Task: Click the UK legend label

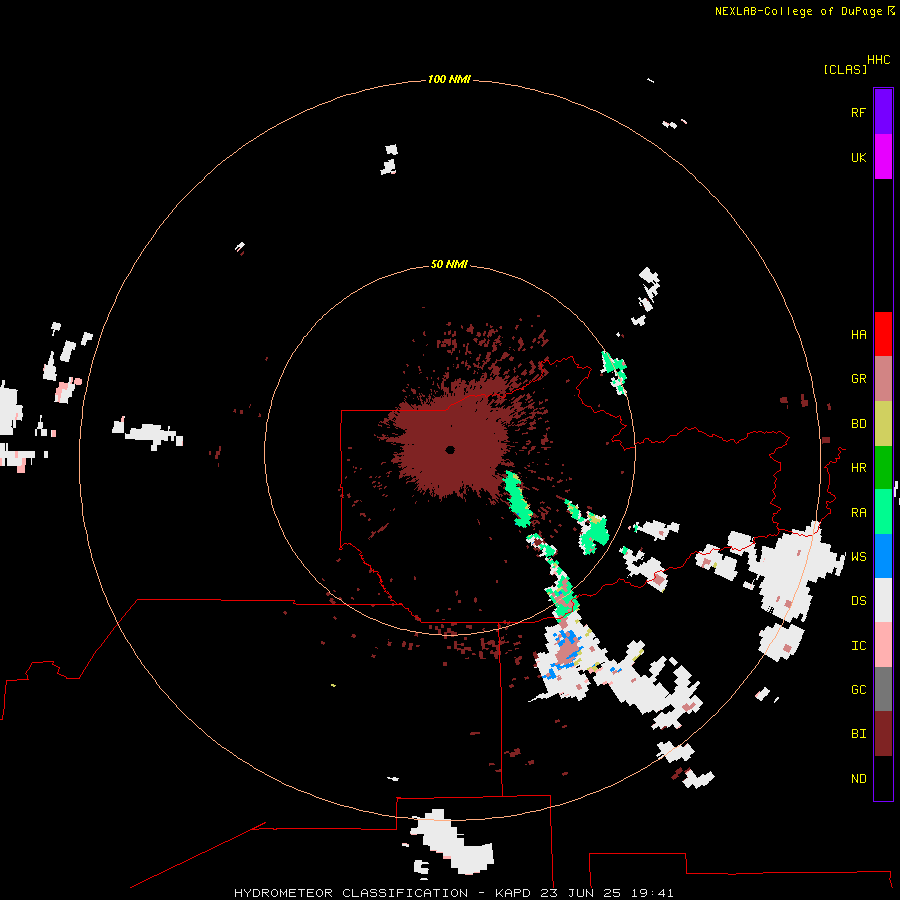Action: 858,158
